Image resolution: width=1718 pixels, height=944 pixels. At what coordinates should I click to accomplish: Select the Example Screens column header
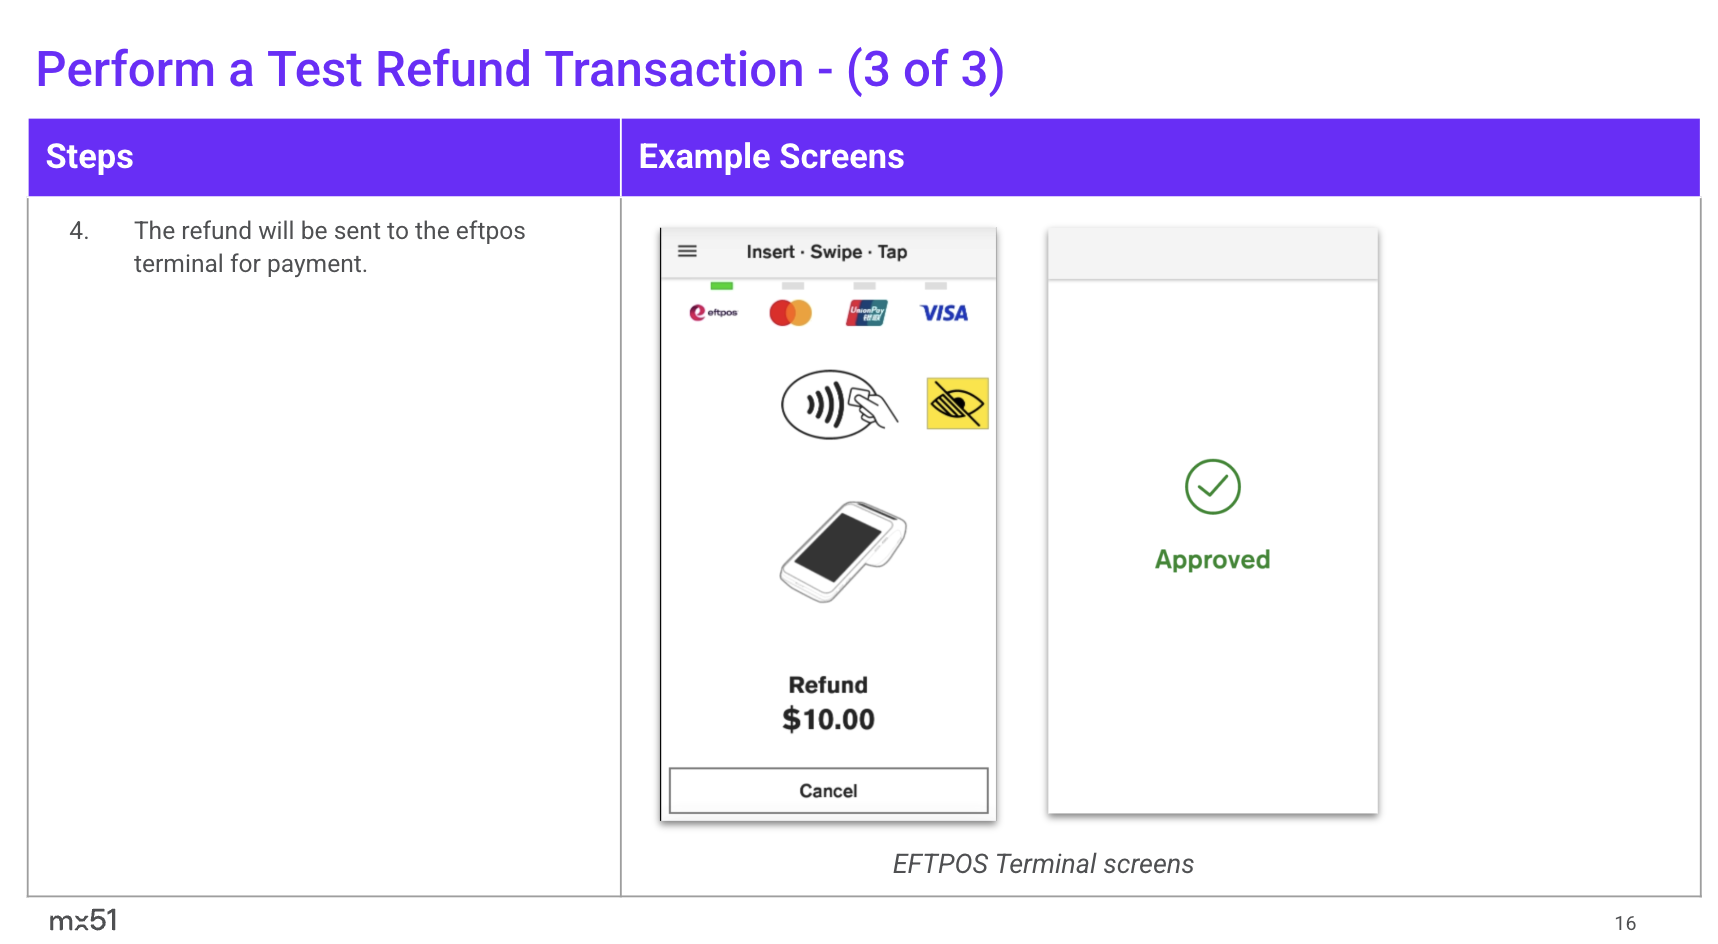tap(771, 157)
